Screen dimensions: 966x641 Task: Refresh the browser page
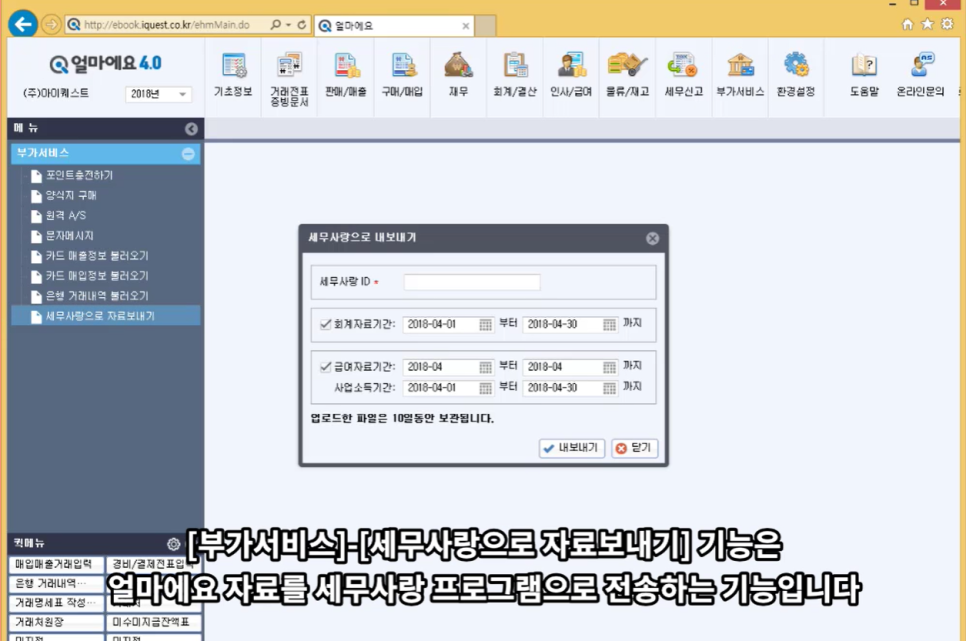point(302,25)
